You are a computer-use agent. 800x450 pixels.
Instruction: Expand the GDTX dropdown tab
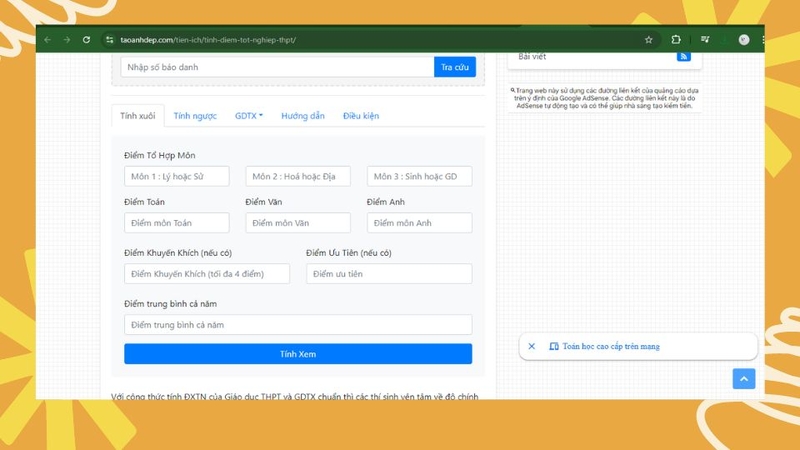(248, 116)
